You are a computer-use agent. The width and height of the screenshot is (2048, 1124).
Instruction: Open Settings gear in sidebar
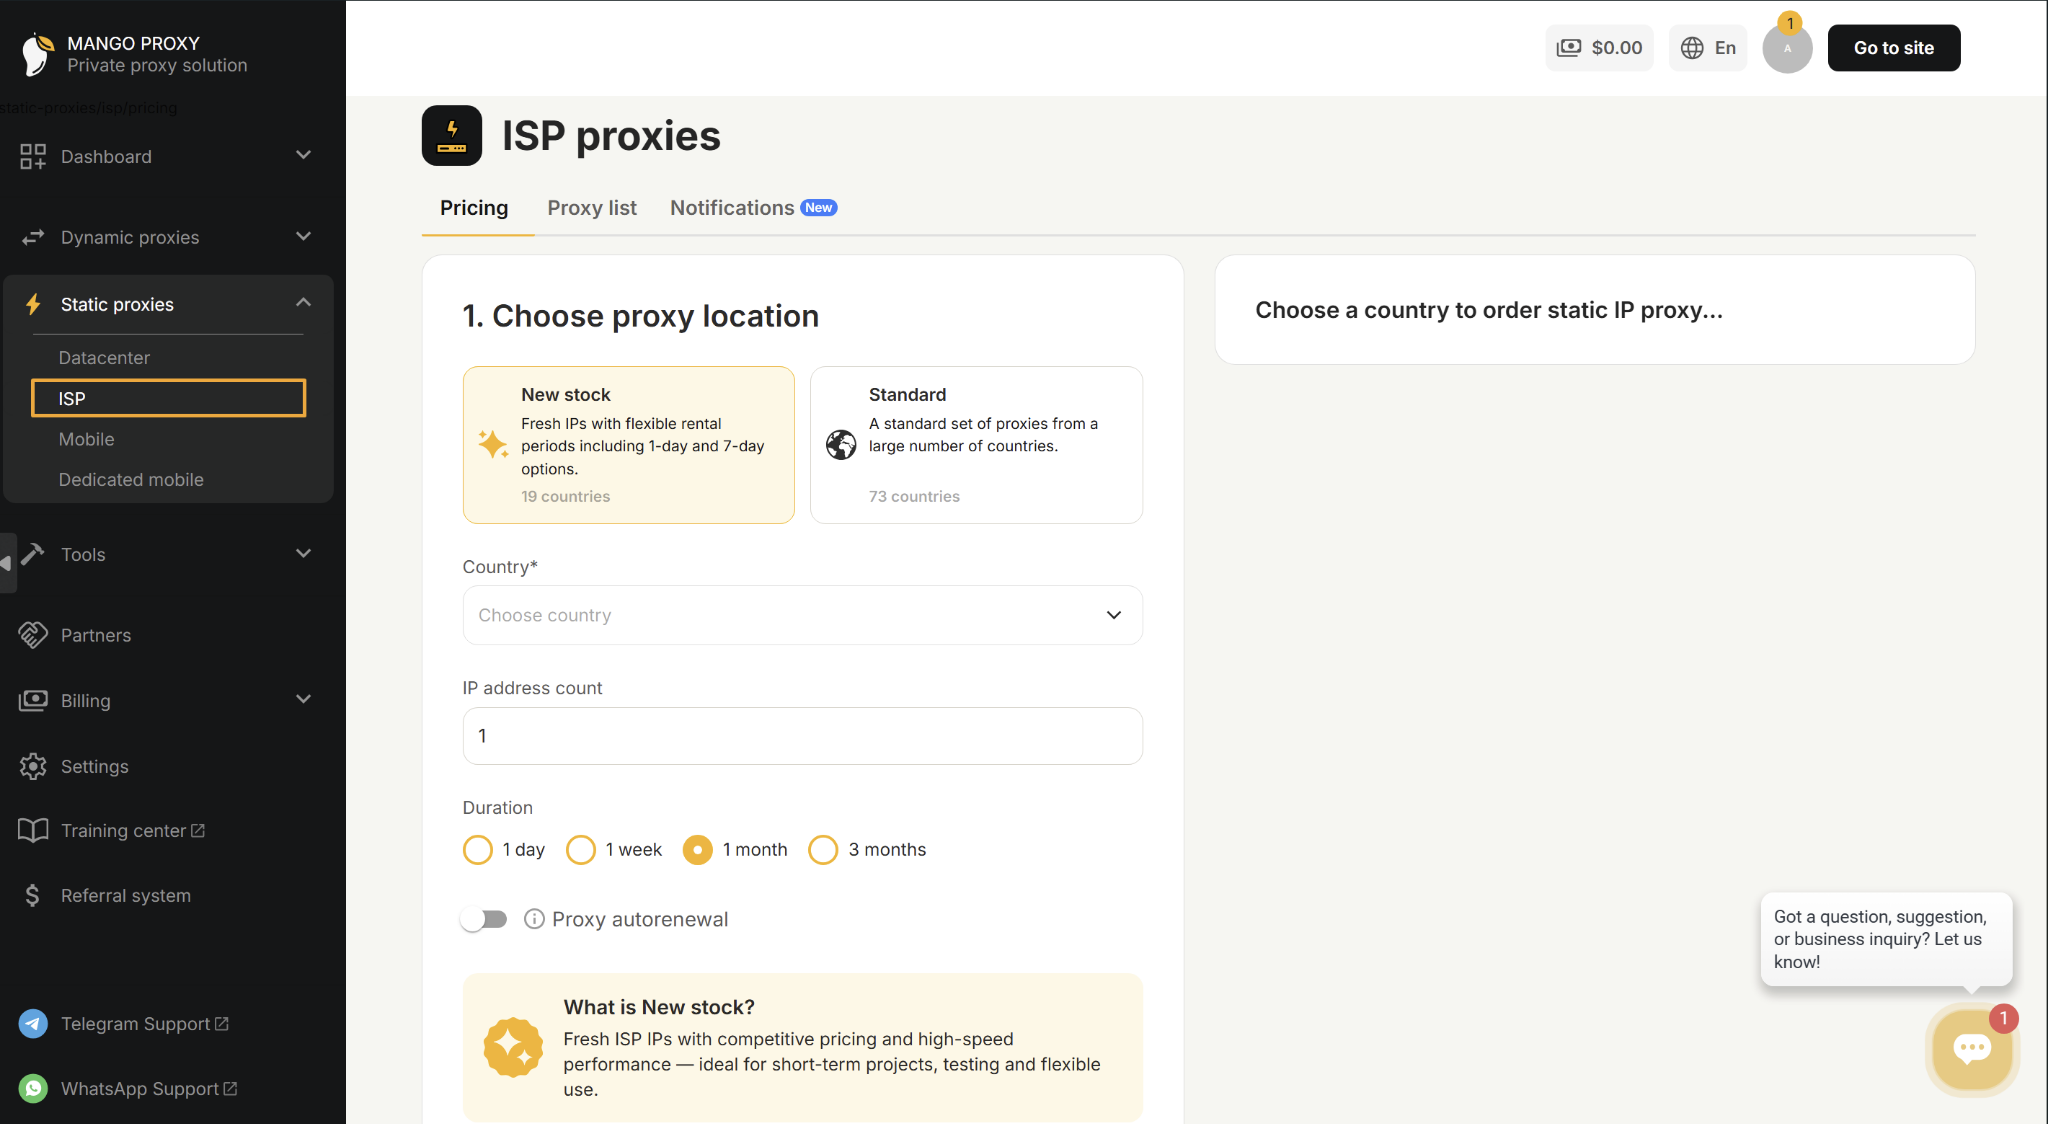33,767
